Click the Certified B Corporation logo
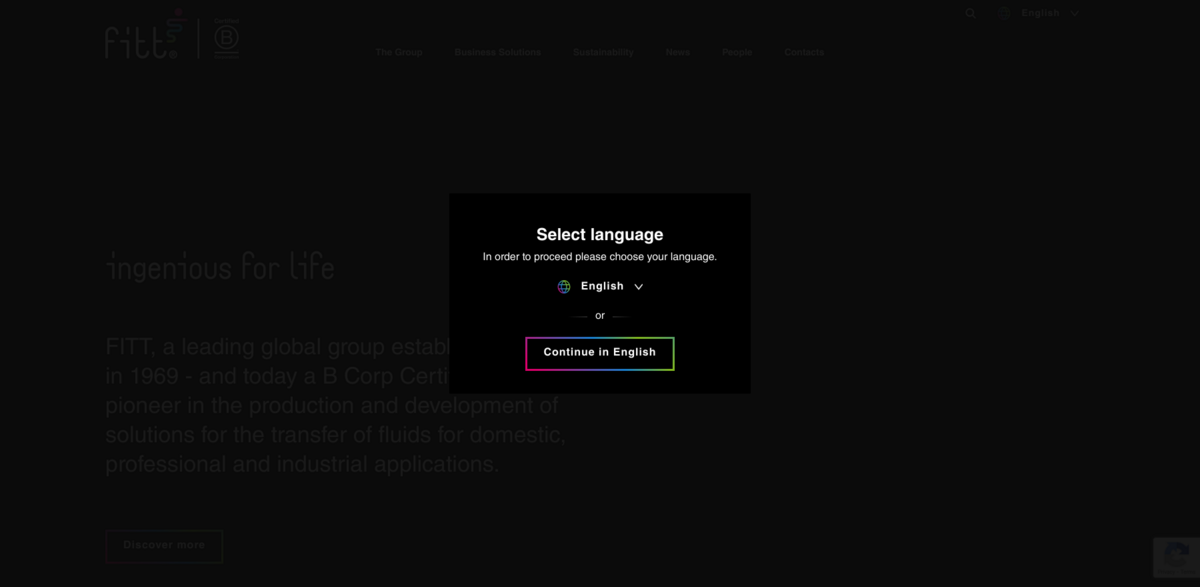This screenshot has width=1200, height=587. (x=226, y=39)
